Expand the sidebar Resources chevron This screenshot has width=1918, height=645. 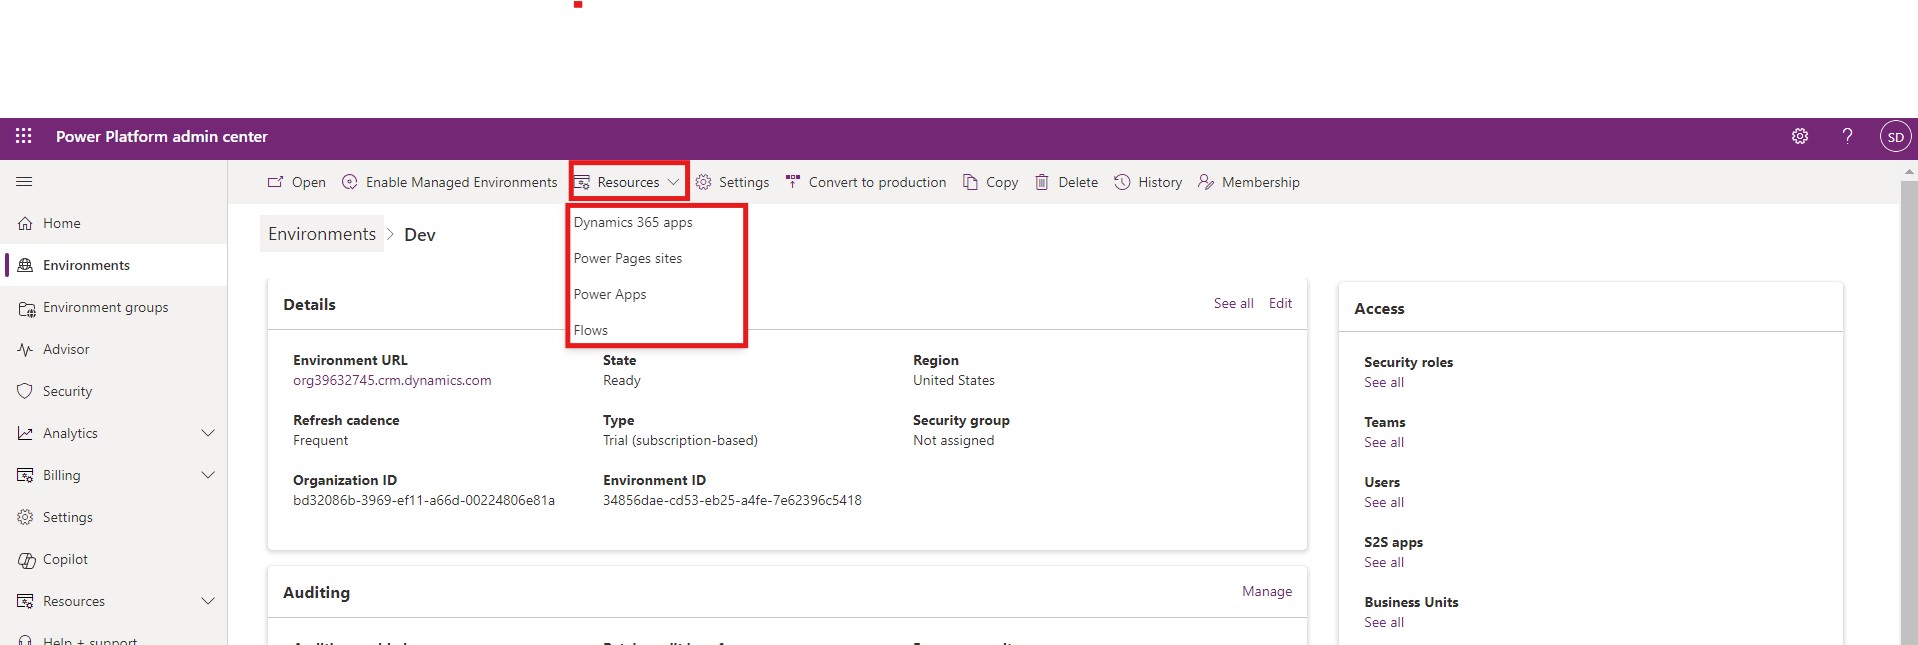(x=208, y=601)
